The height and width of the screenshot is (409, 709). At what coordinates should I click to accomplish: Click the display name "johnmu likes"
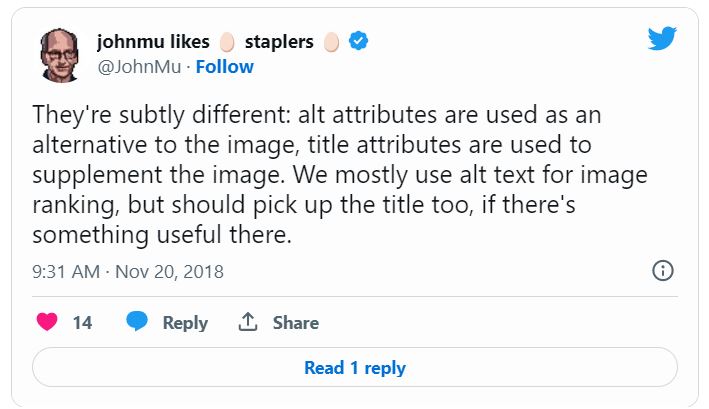pos(153,42)
